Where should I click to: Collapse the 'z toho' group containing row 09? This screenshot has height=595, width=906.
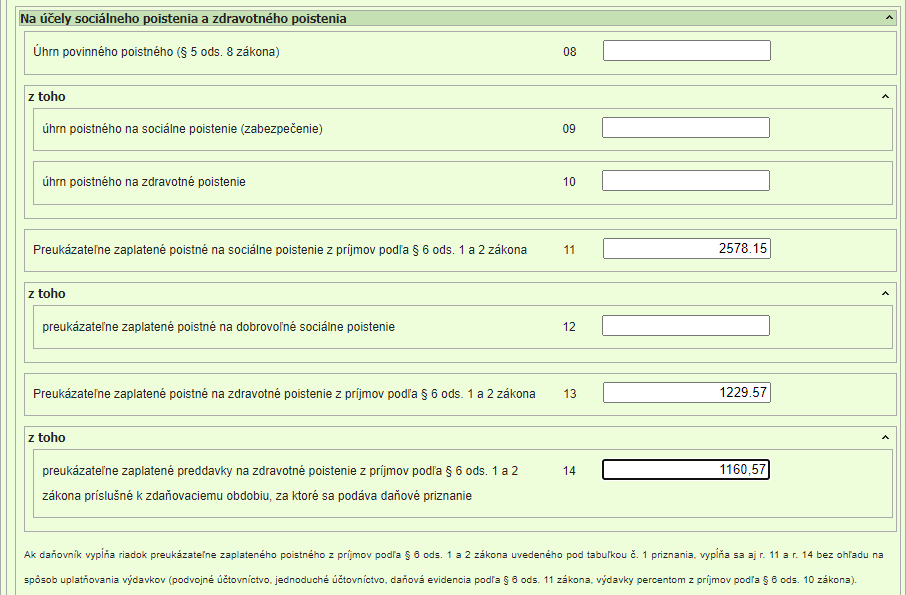[884, 96]
